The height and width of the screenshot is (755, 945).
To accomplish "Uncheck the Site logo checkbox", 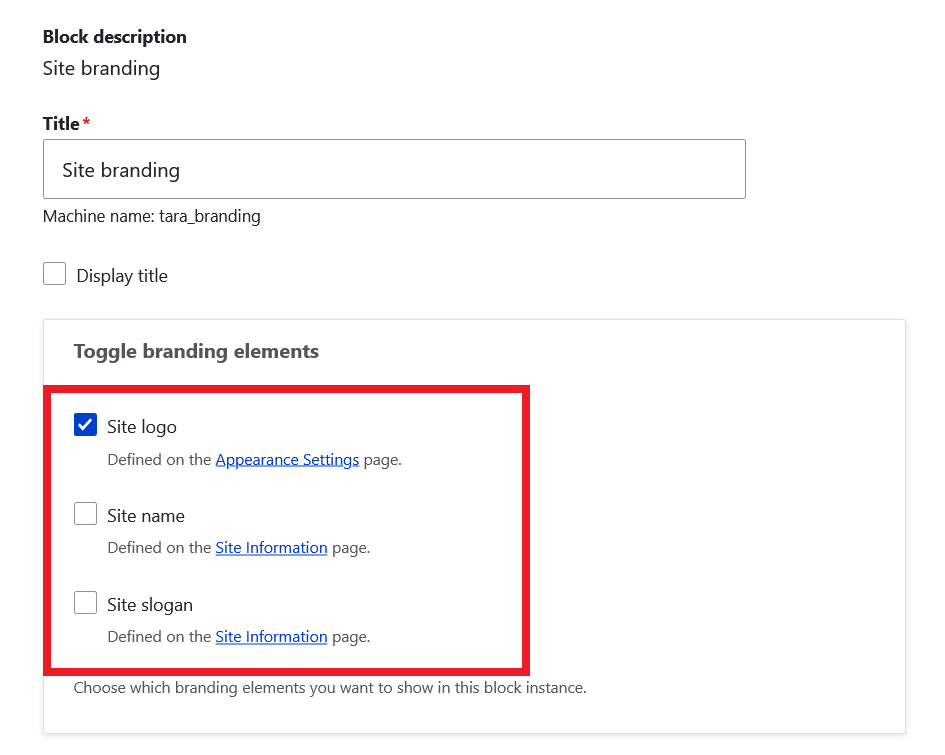I will pyautogui.click(x=85, y=426).
